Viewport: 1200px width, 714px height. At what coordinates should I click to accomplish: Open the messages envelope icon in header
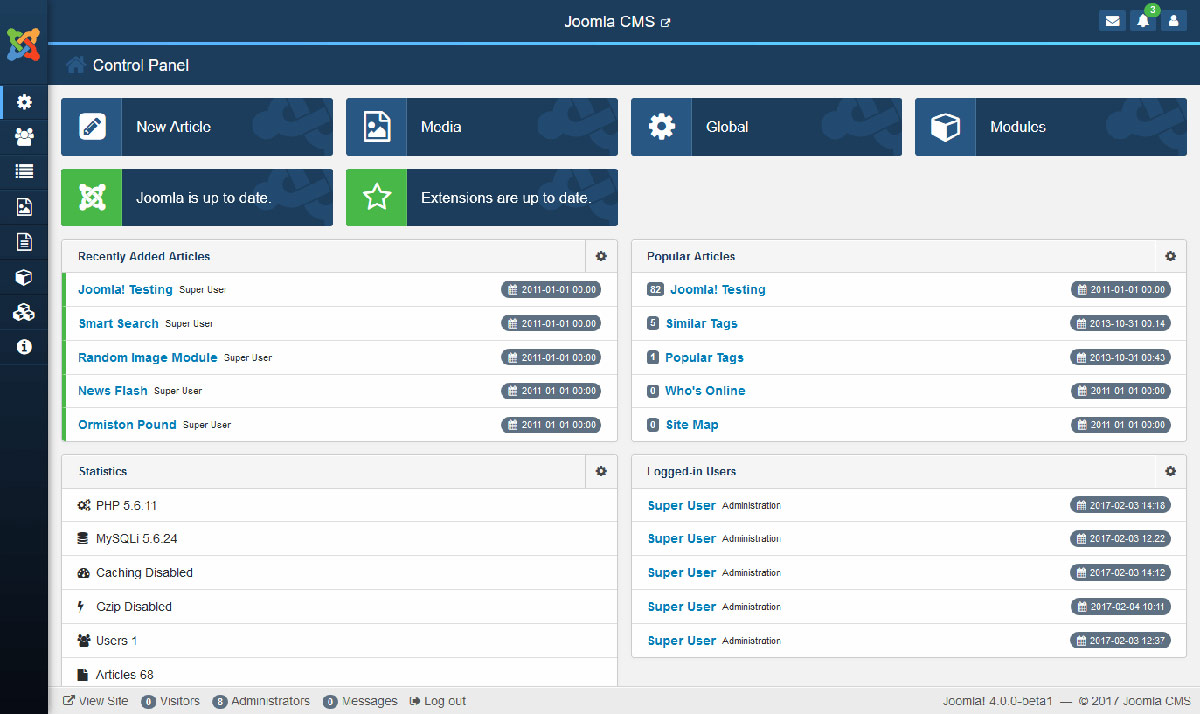1112,21
